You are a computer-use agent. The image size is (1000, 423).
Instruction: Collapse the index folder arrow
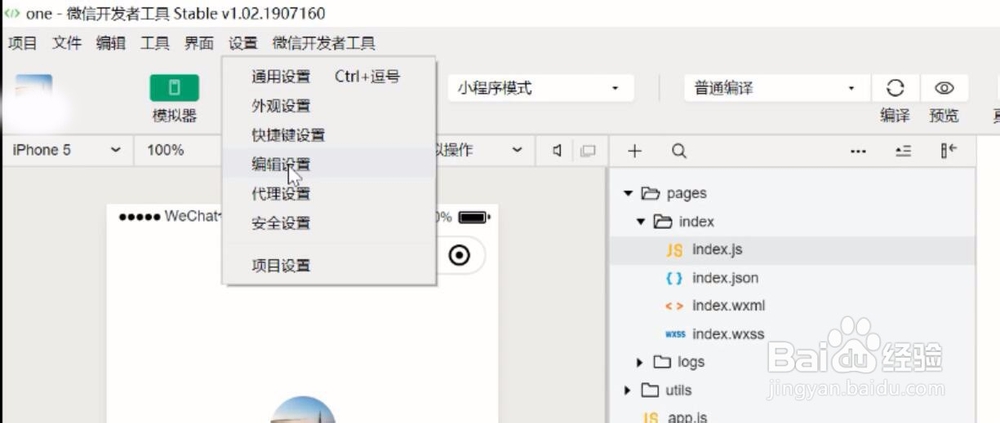tap(641, 222)
